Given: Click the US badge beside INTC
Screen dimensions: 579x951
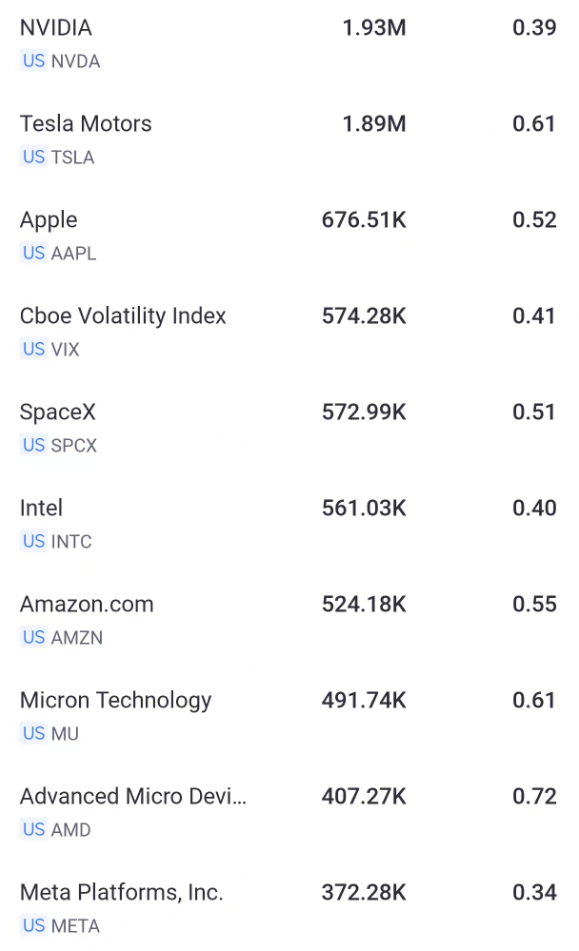Looking at the screenshot, I should pos(34,541).
